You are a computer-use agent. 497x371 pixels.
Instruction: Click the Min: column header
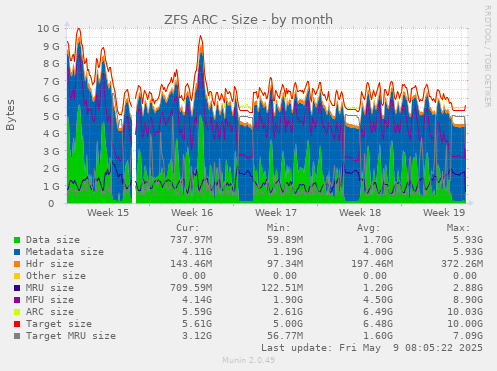coord(278,228)
